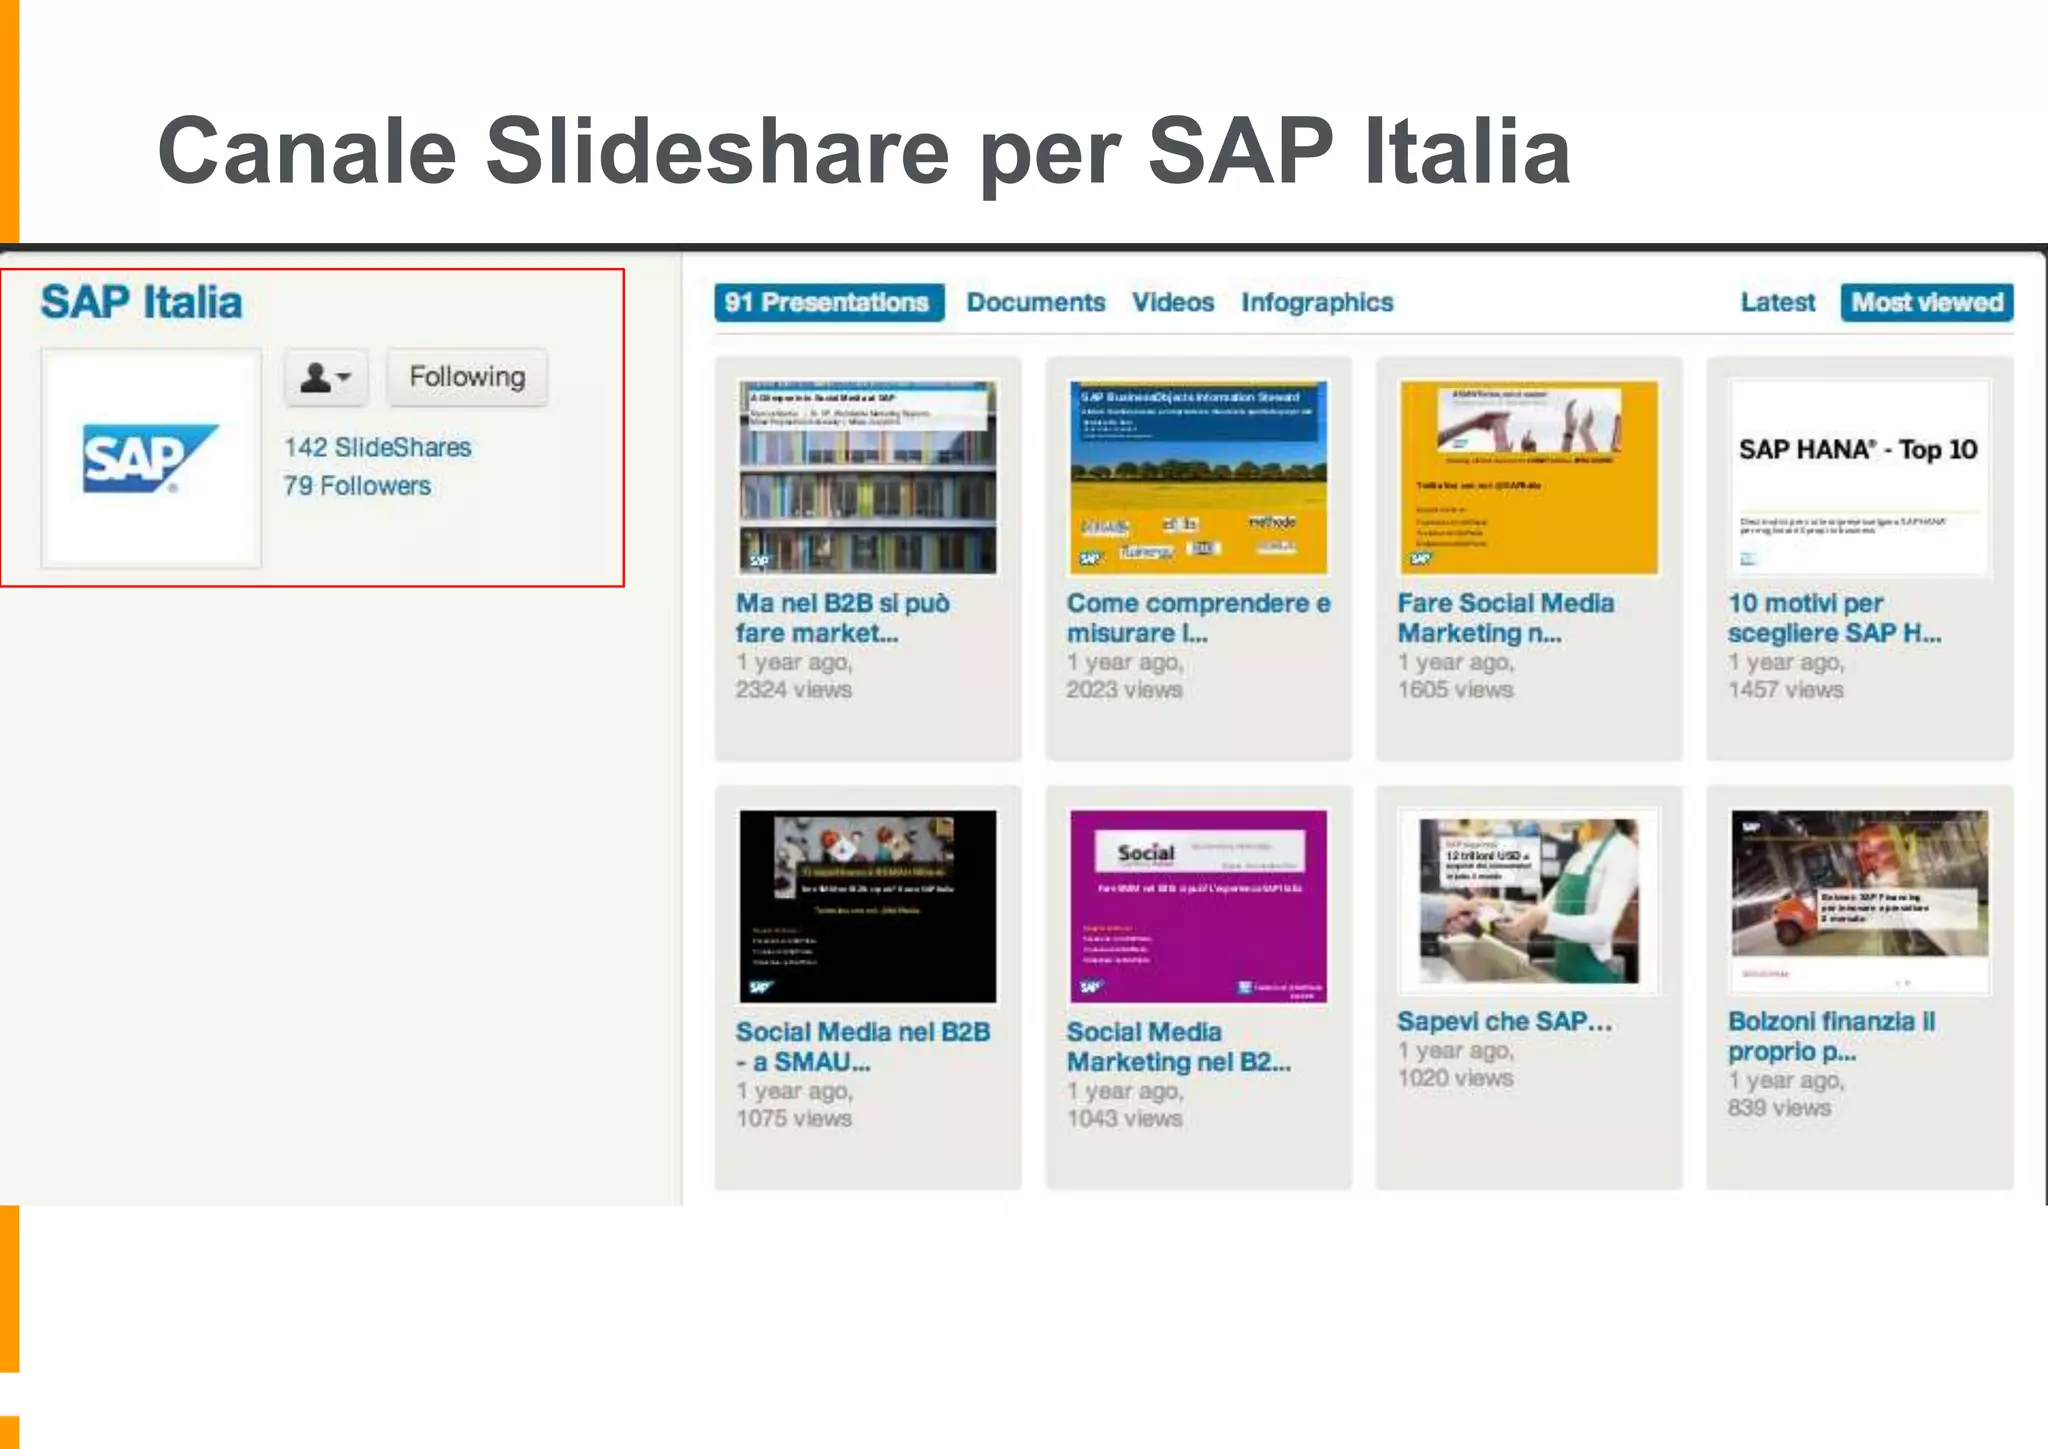Open the user profile dropdown button
Image resolution: width=2048 pixels, height=1449 pixels.
(326, 377)
